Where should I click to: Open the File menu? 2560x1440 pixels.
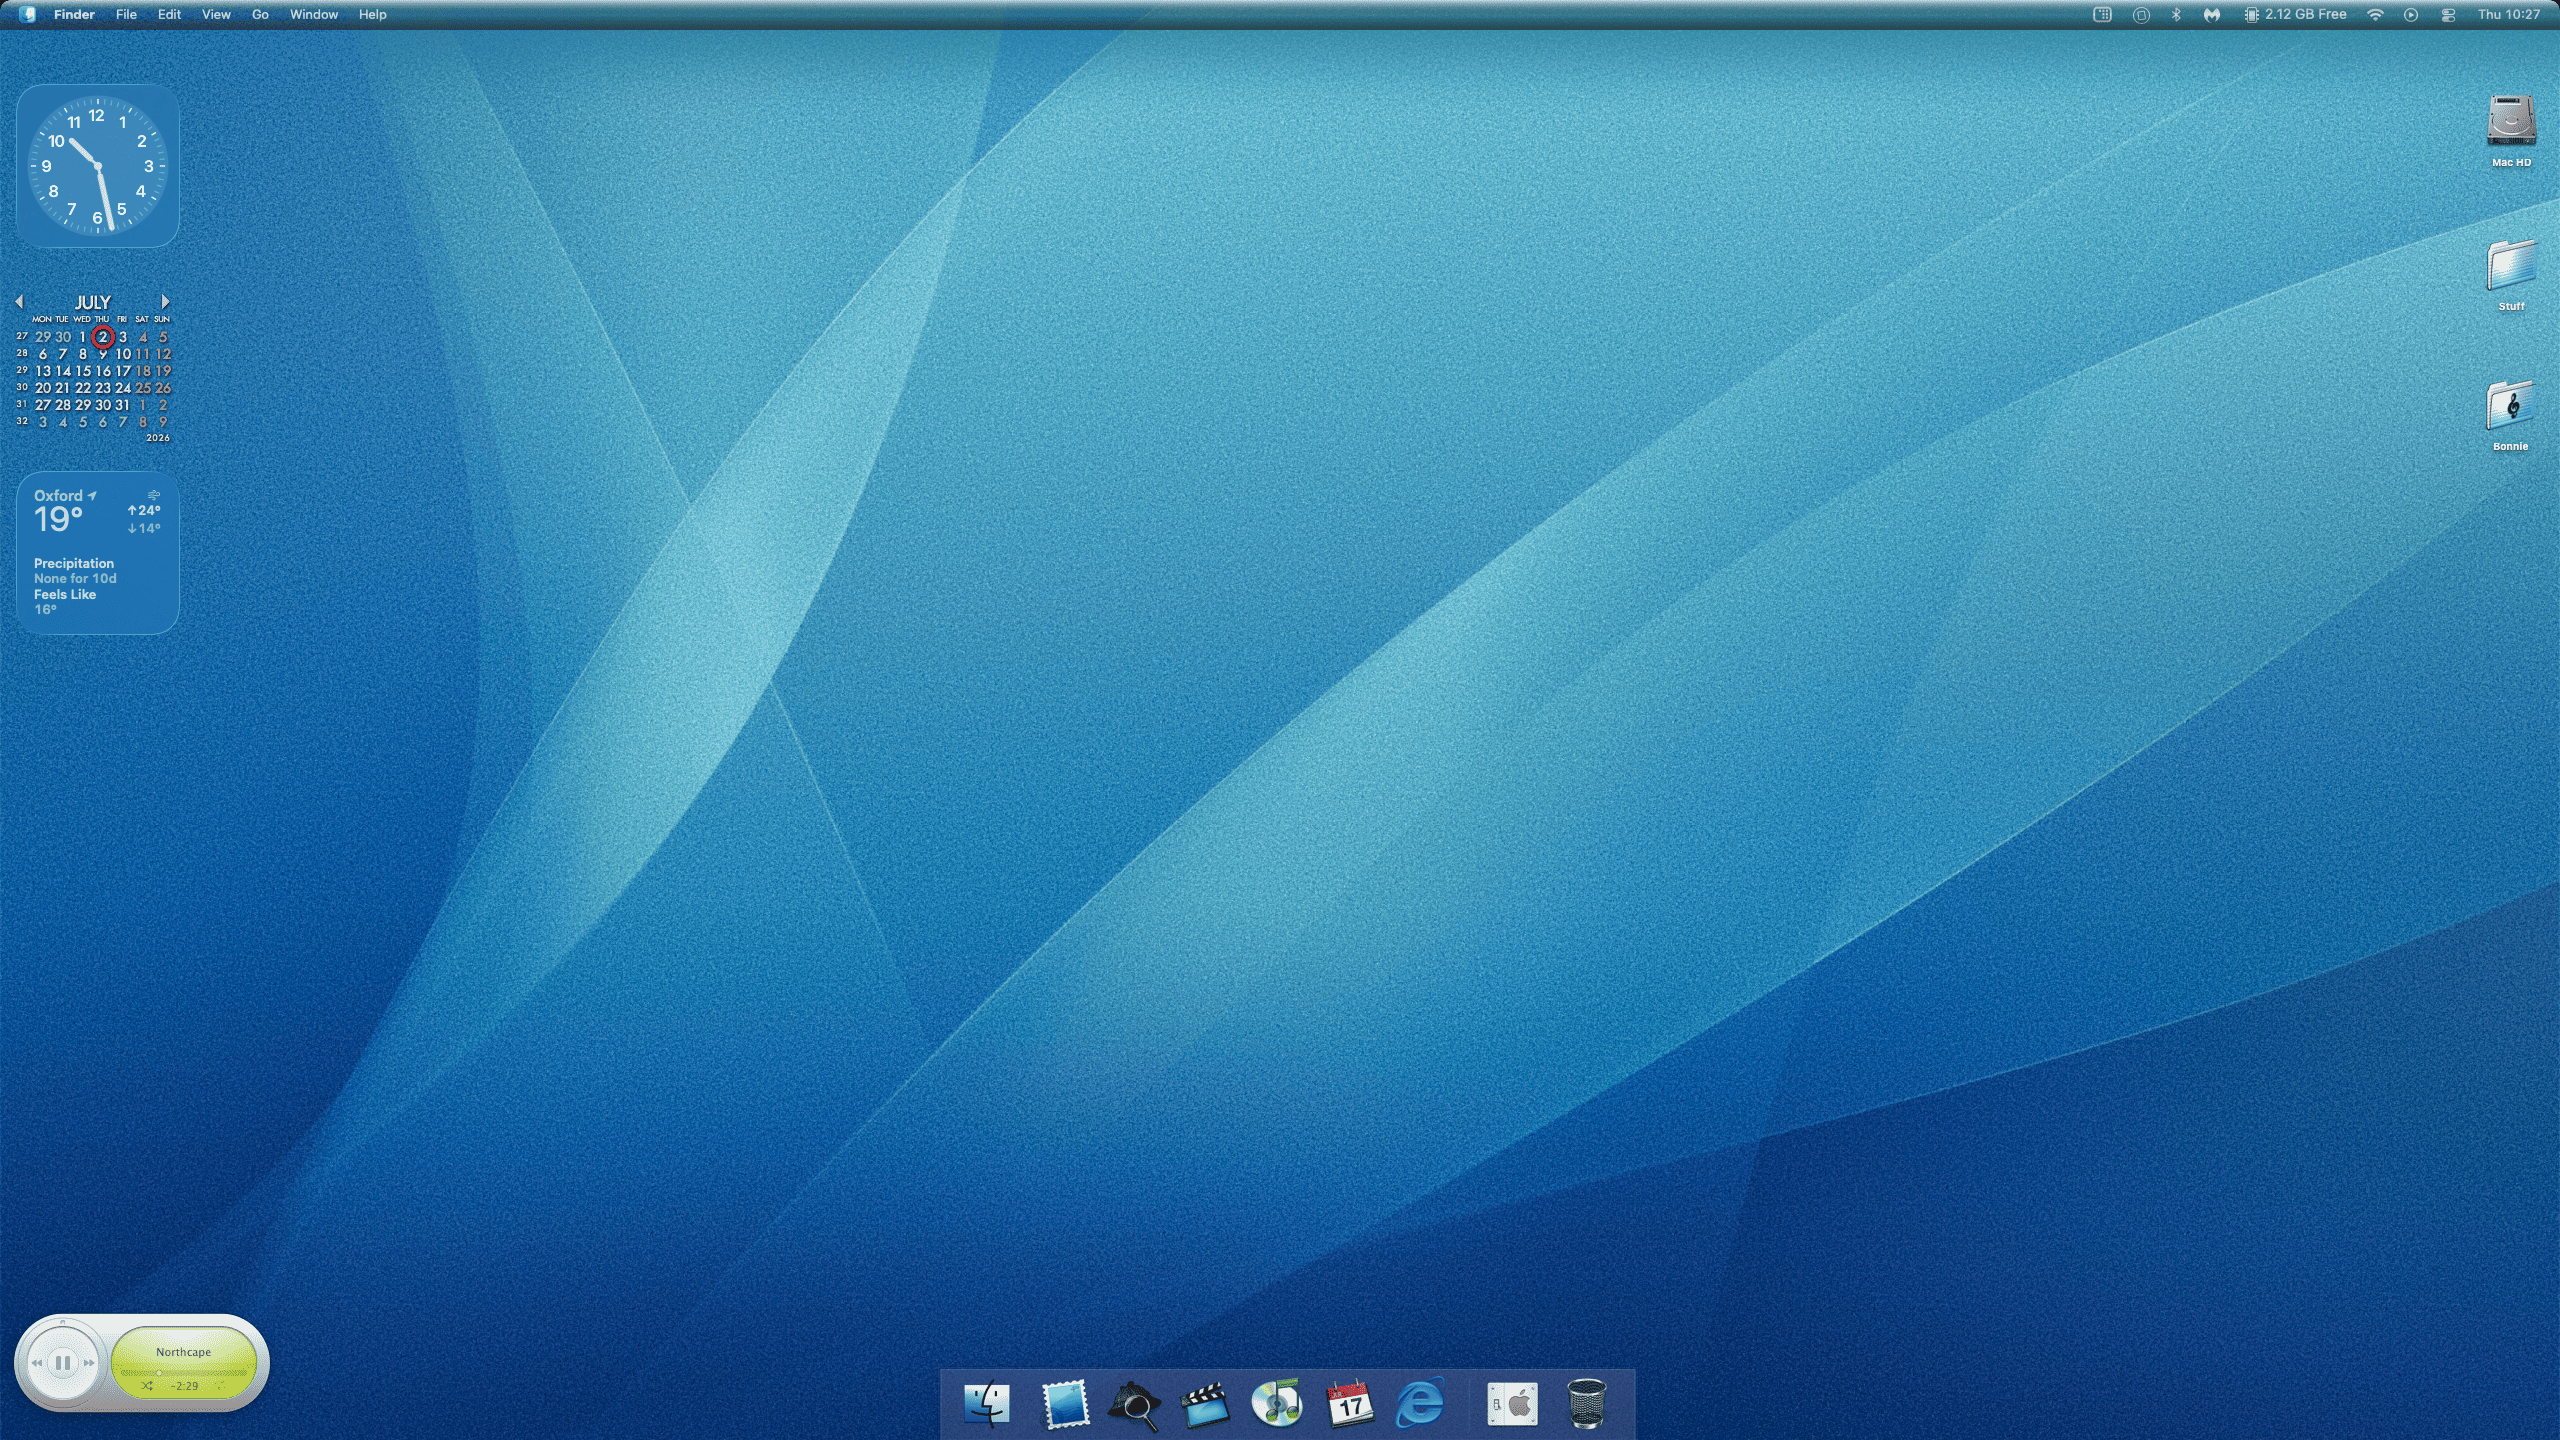(126, 14)
